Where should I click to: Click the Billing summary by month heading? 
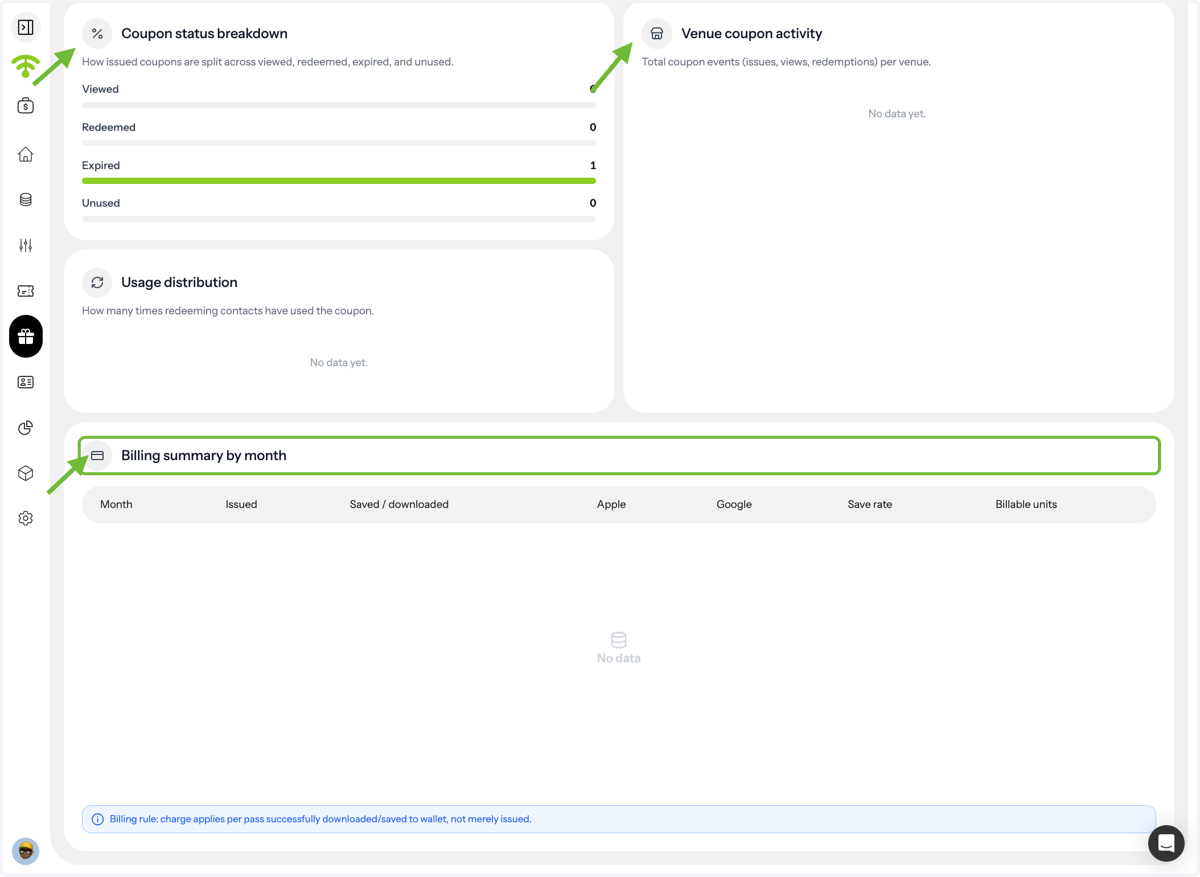(x=204, y=455)
